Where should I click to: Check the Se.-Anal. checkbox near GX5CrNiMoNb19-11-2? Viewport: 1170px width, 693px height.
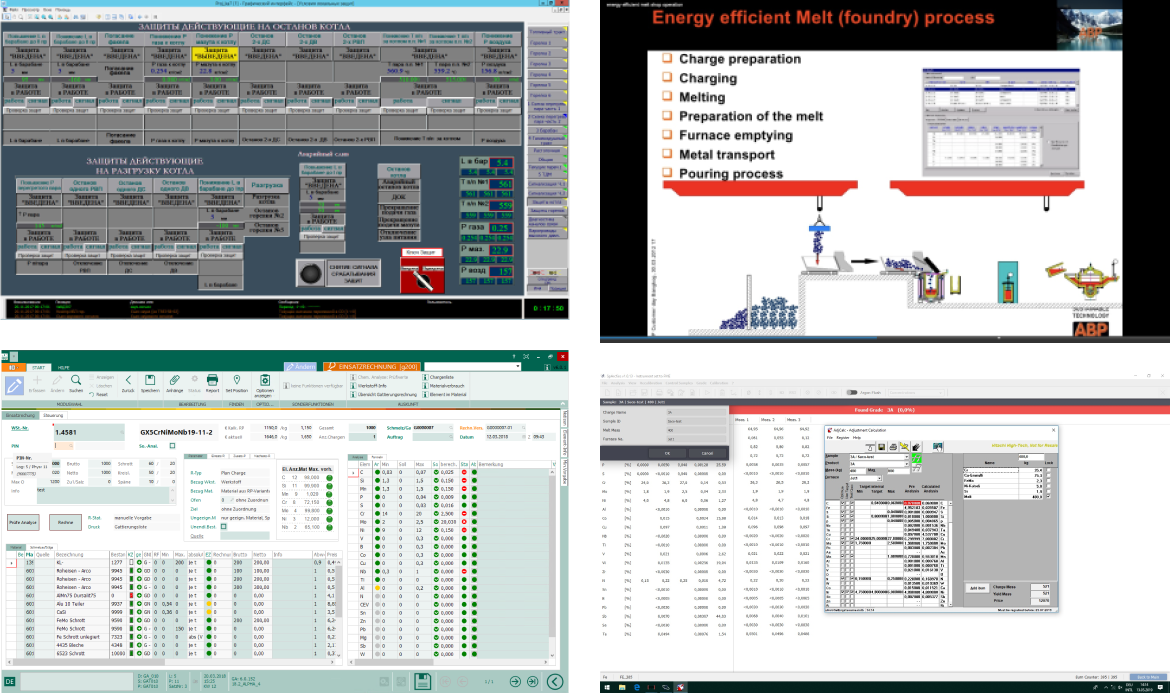coord(172,446)
